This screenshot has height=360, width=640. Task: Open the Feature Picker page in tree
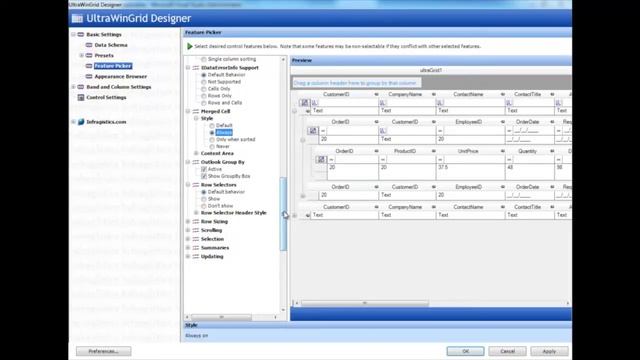coord(113,66)
